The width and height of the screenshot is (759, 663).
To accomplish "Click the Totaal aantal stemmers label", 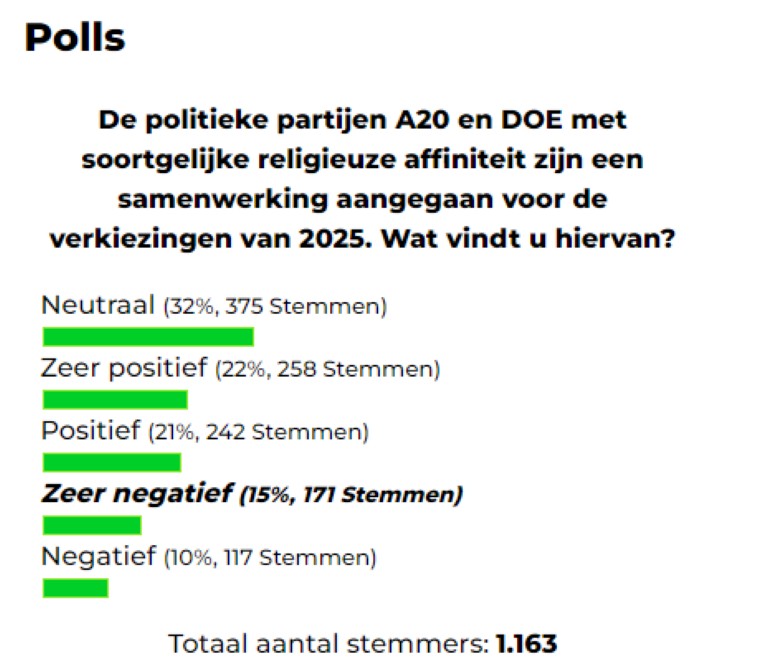I will pos(328,643).
